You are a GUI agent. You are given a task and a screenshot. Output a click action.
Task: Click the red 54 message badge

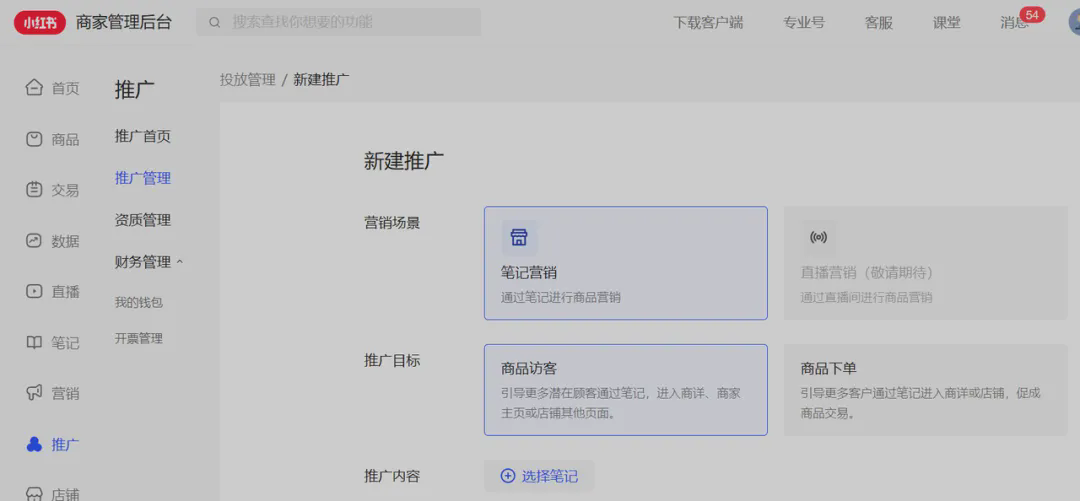coord(1032,14)
